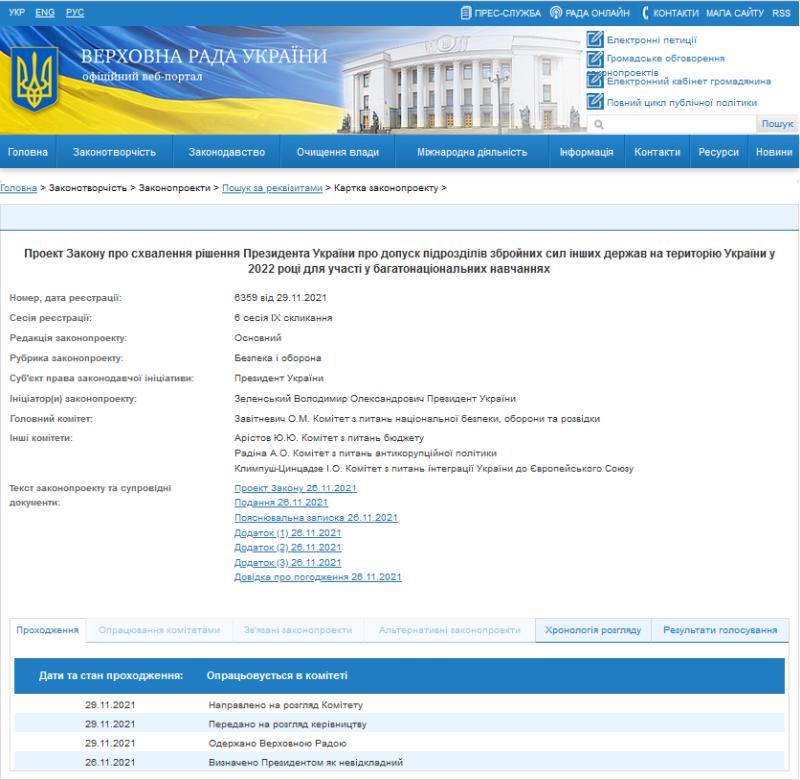Open ПРЕС-СЛУЖБА link
The width and height of the screenshot is (800, 780).
[507, 13]
